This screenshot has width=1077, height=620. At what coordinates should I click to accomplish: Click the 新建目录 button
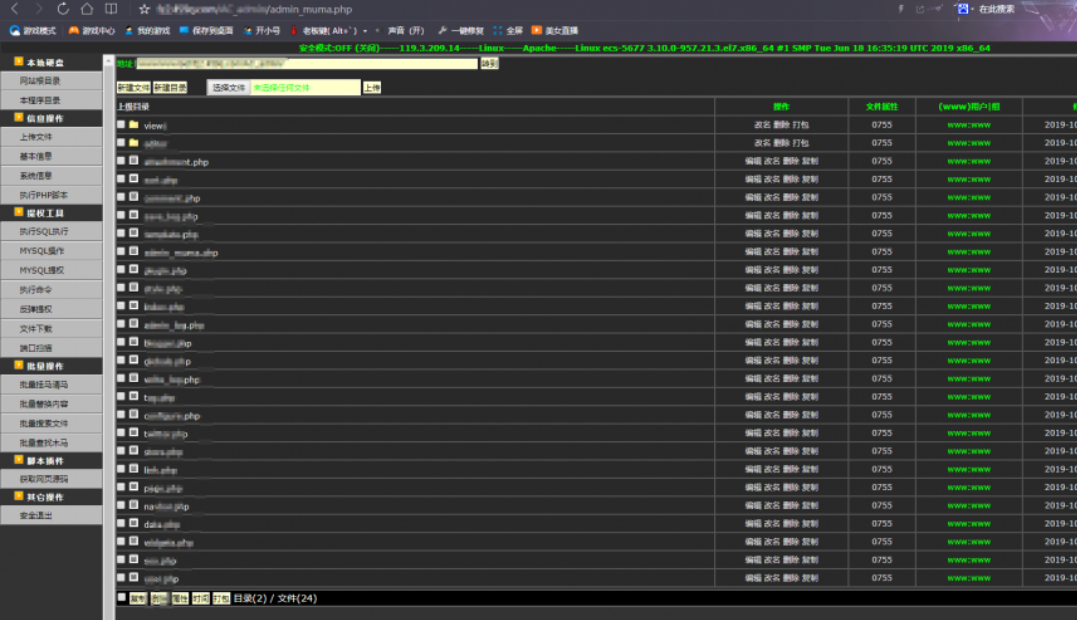170,88
